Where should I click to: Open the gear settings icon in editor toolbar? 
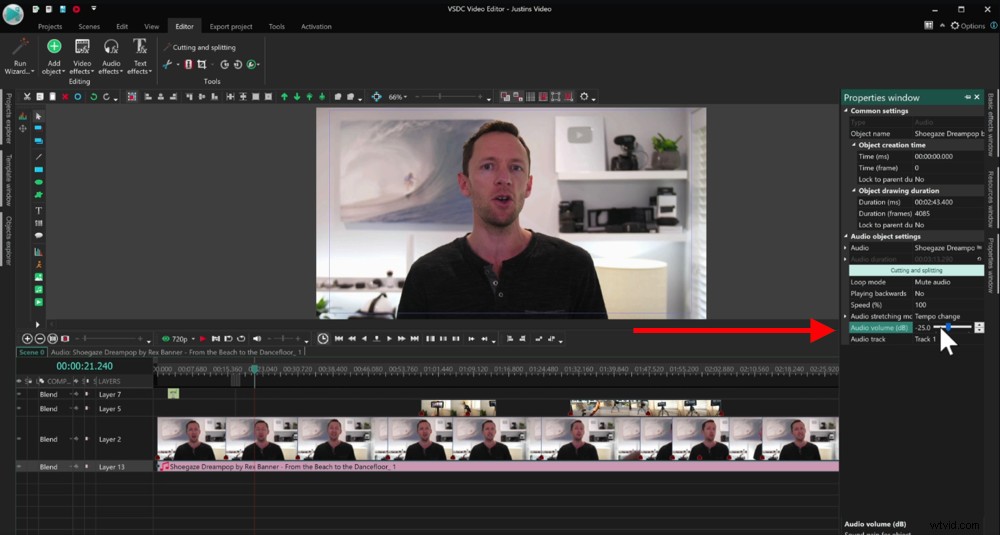[x=584, y=97]
